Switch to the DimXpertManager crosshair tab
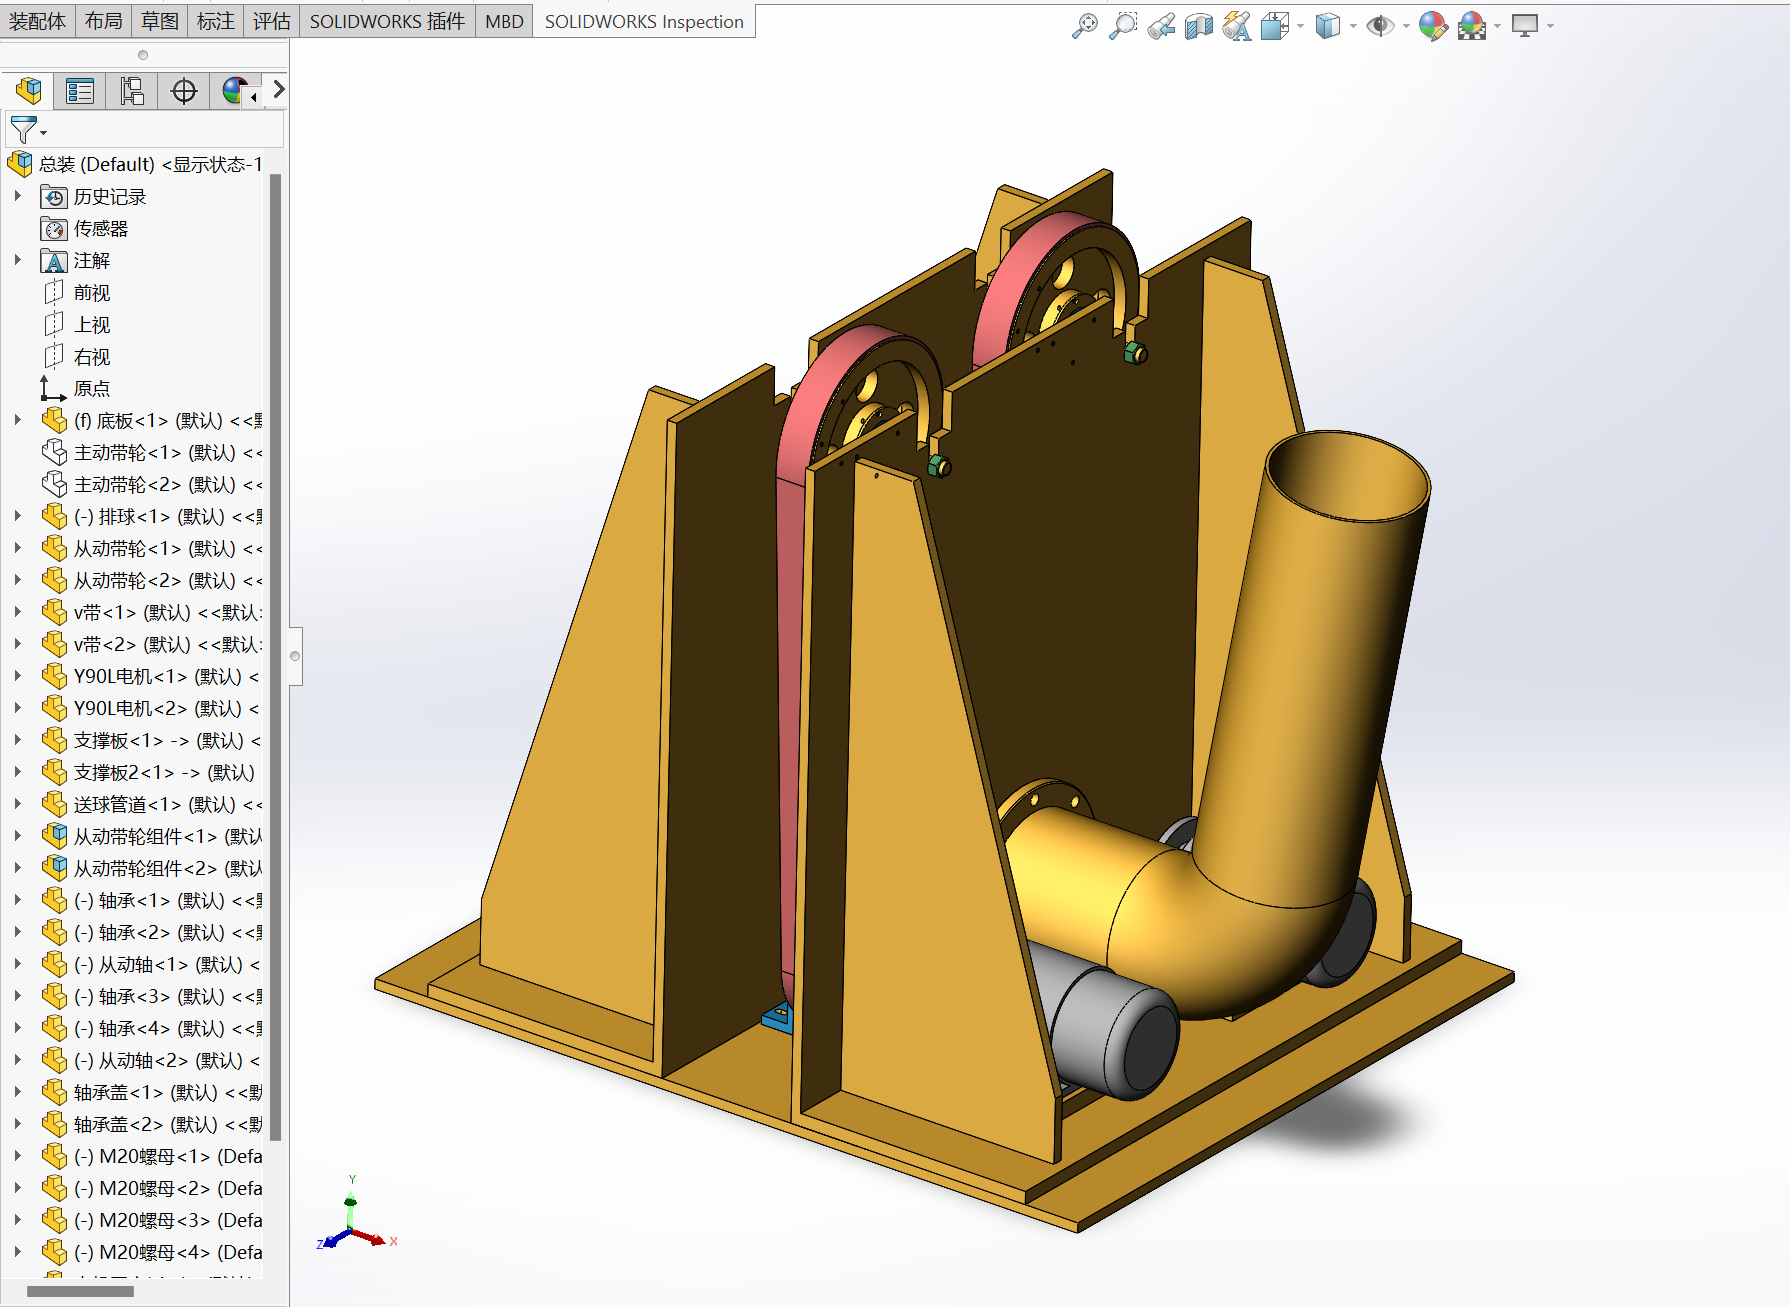1790x1307 pixels. [x=184, y=92]
